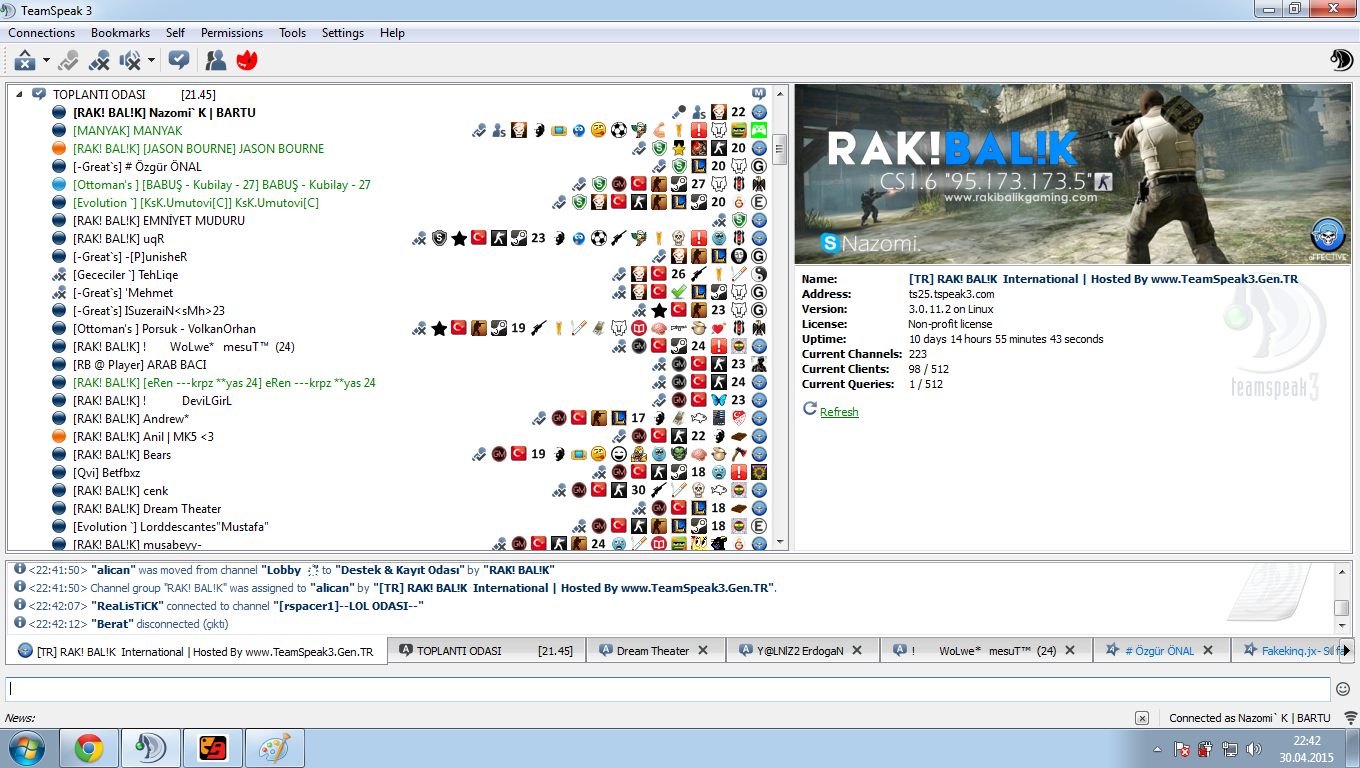Show hidden system tray icons
1360x768 pixels.
point(1157,748)
